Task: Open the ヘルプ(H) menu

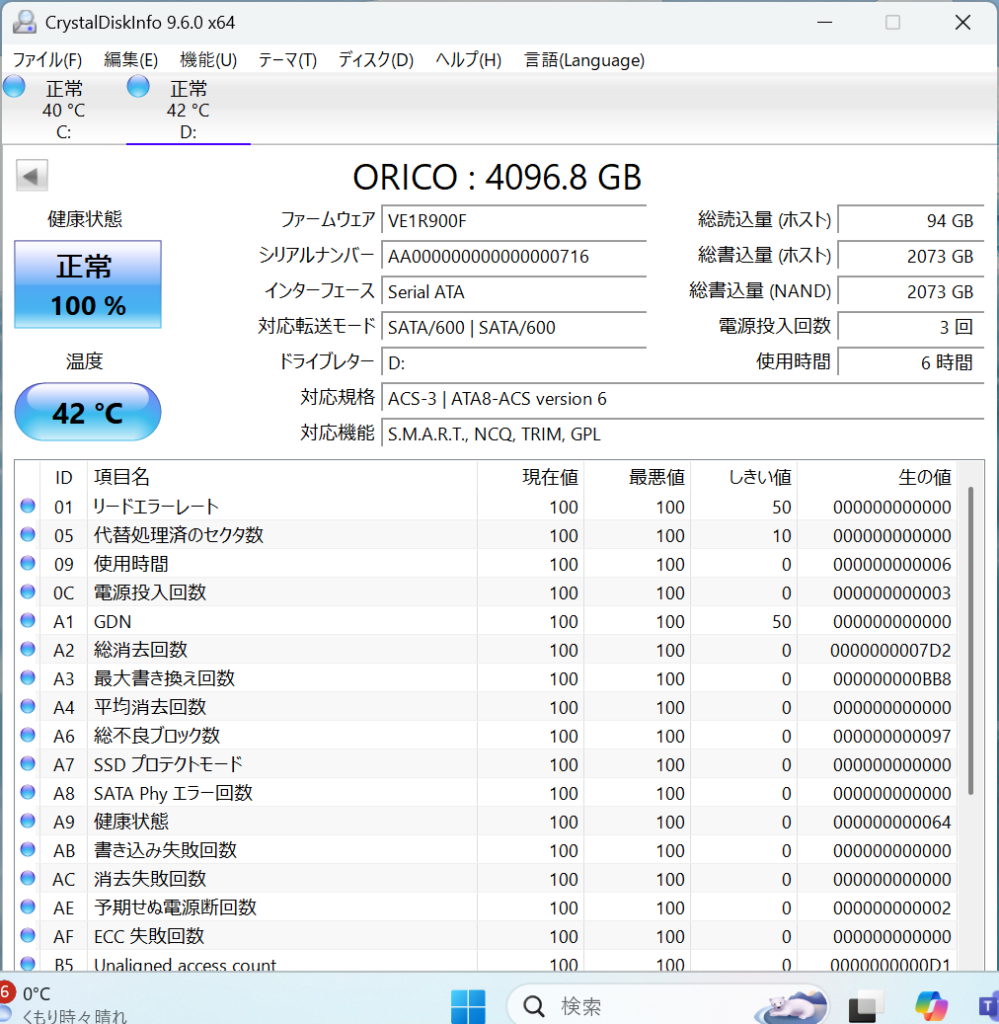Action: click(x=468, y=60)
